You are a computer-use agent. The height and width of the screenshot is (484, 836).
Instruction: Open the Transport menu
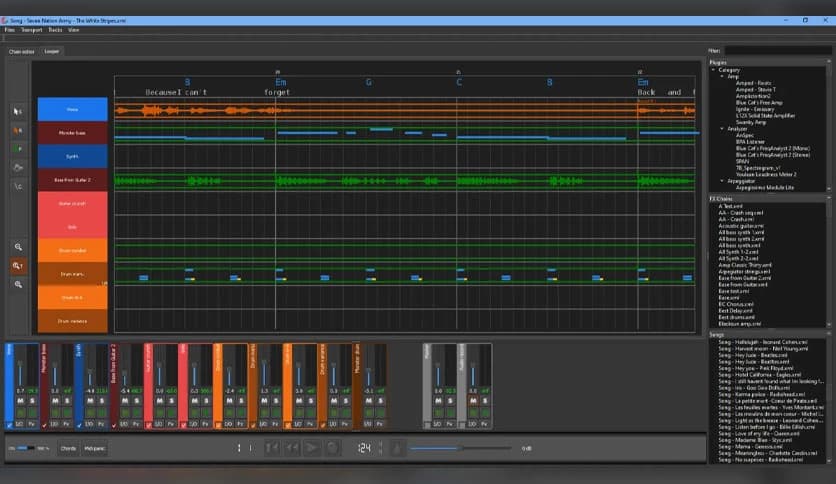click(x=31, y=30)
